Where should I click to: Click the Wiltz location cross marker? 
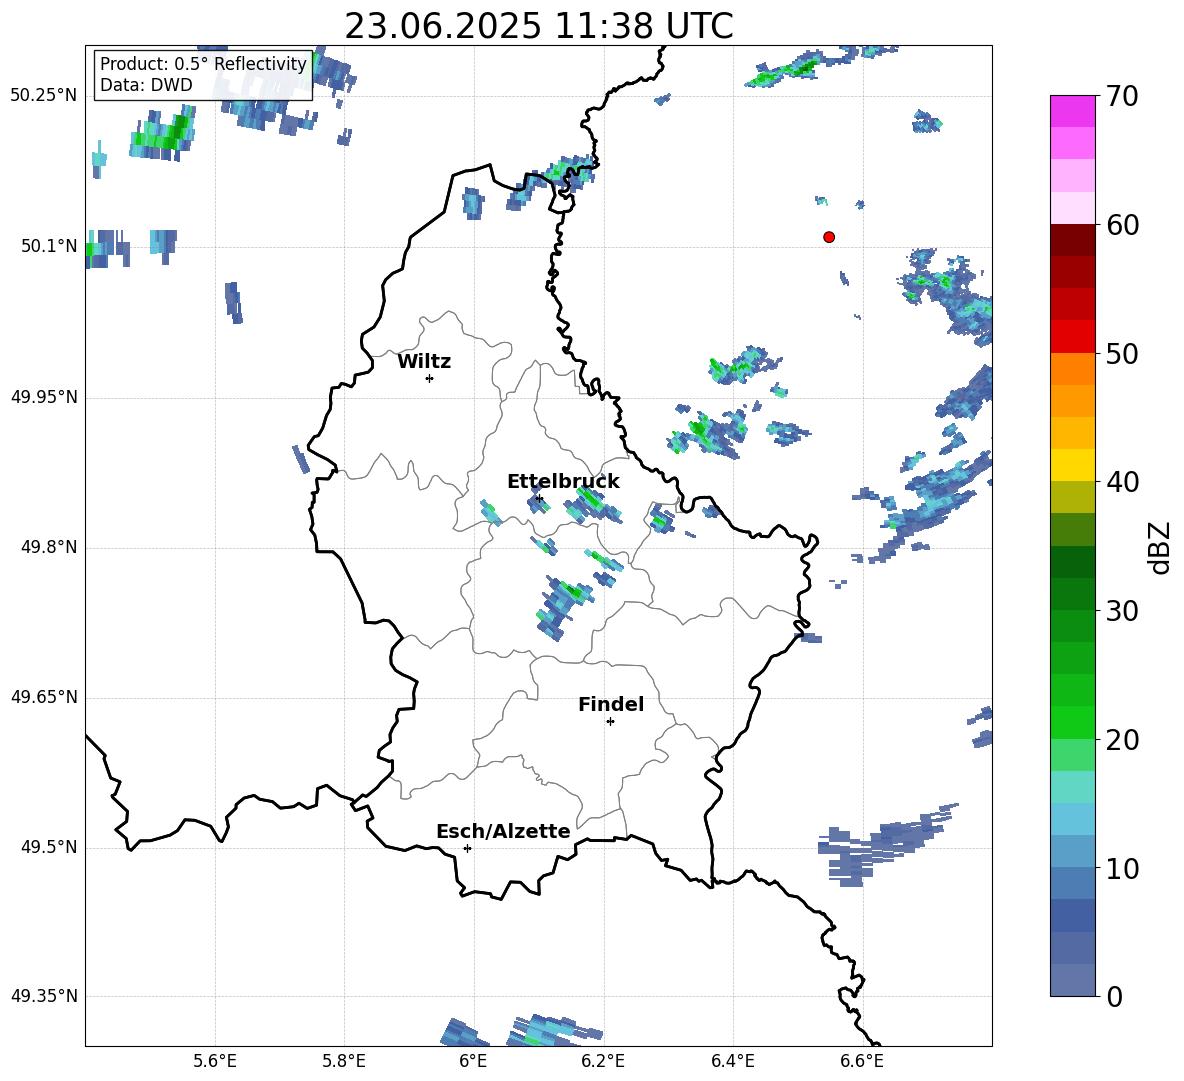[430, 378]
